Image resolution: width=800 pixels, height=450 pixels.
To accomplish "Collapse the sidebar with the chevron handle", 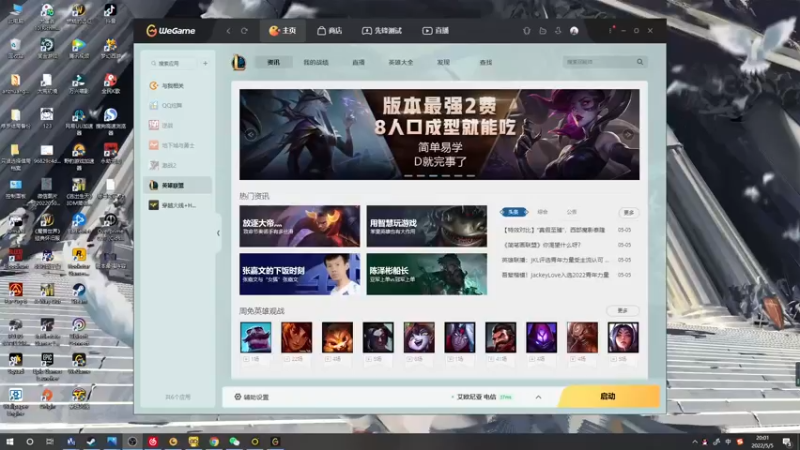I will coord(218,233).
